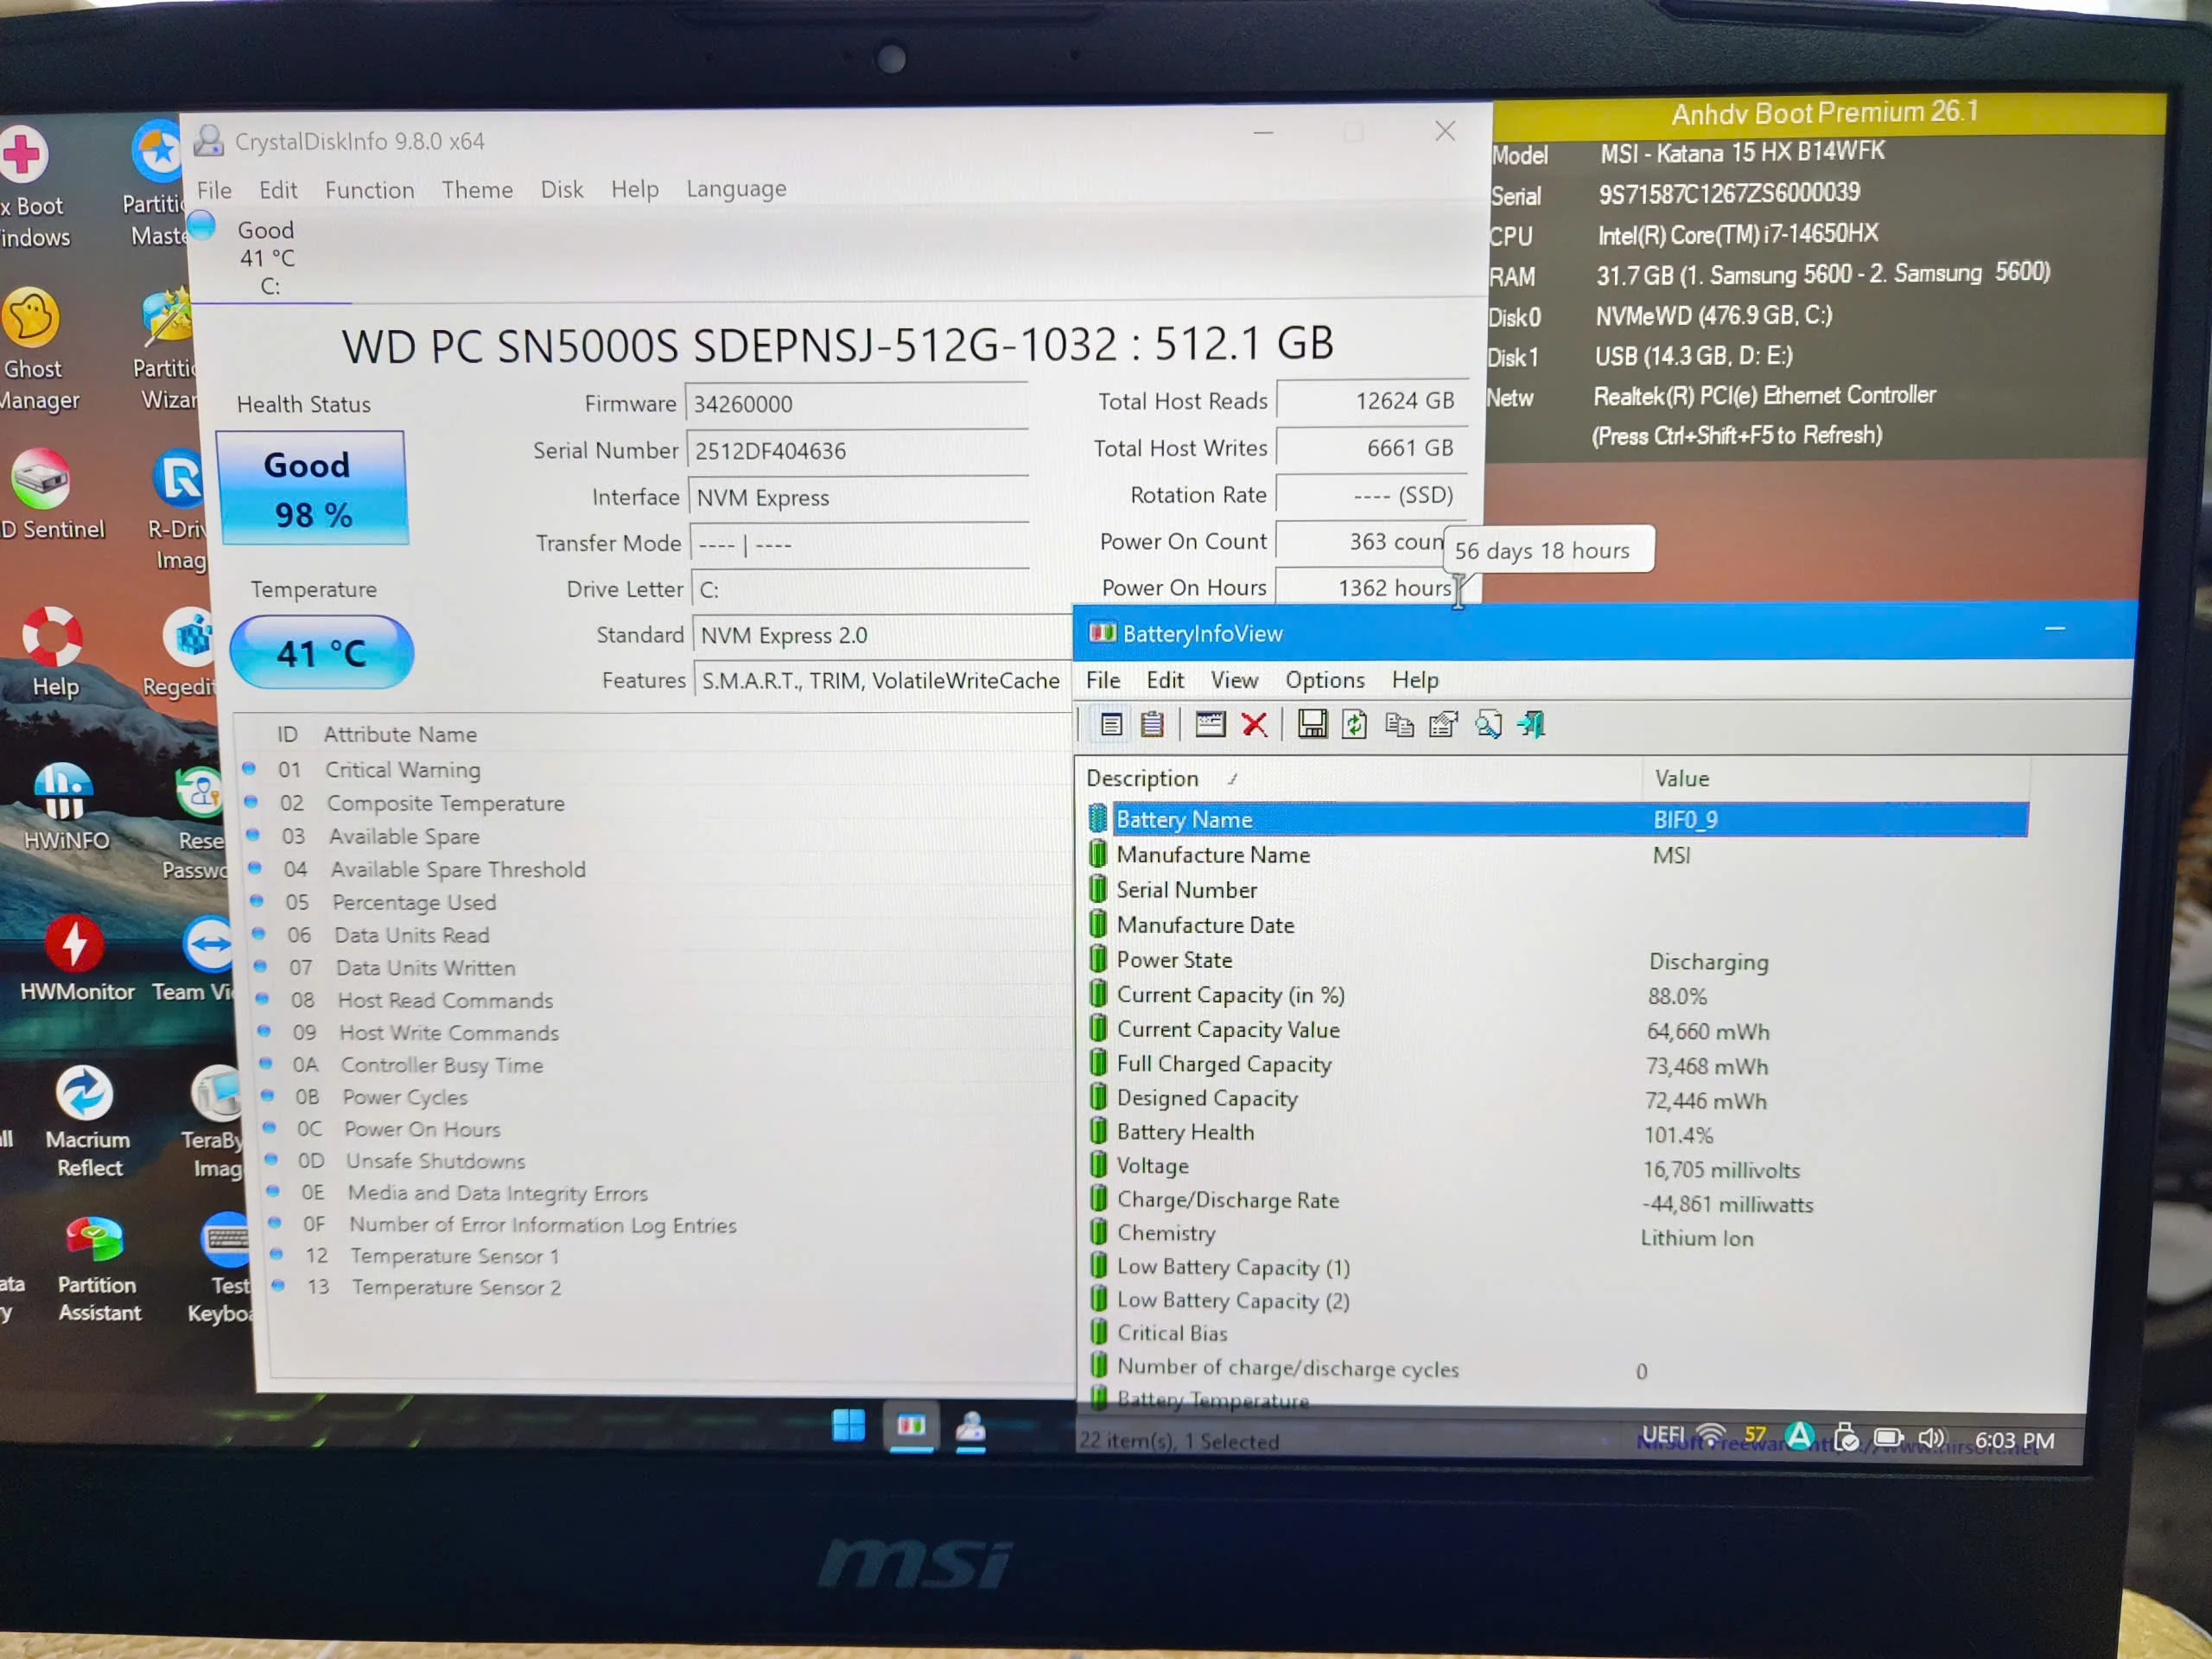Viewport: 2212px width, 1659px height.
Task: Click the red X toolbar icon in BatteryInfoView
Action: [1254, 724]
